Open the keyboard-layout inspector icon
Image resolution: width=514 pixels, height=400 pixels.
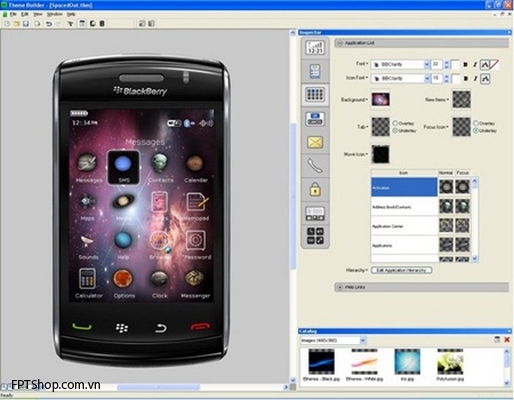[x=315, y=213]
